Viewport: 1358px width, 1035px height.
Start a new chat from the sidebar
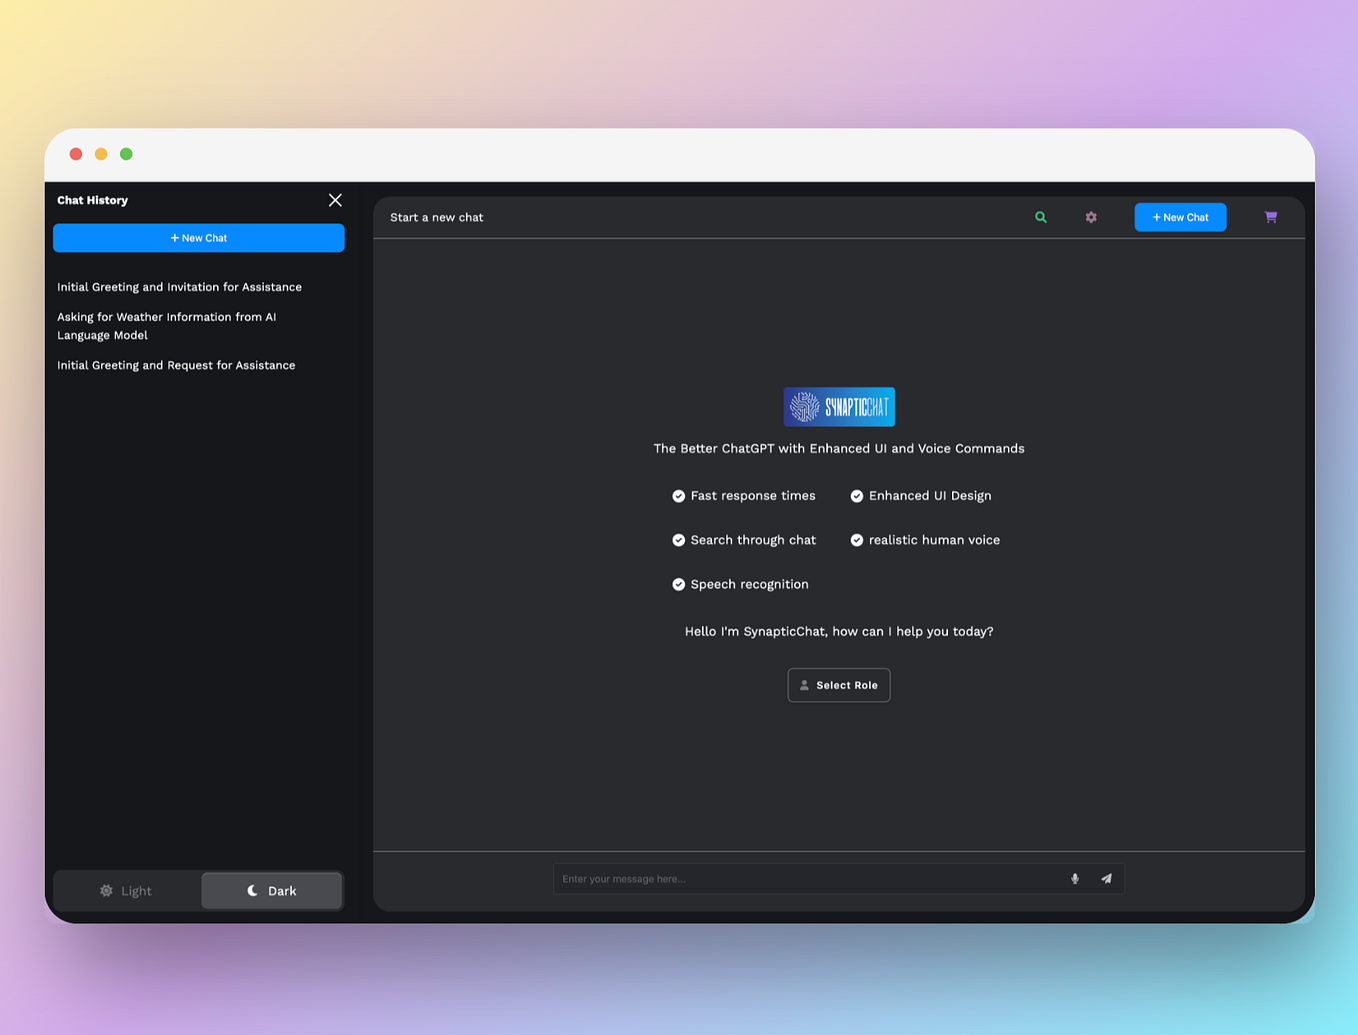click(x=198, y=238)
